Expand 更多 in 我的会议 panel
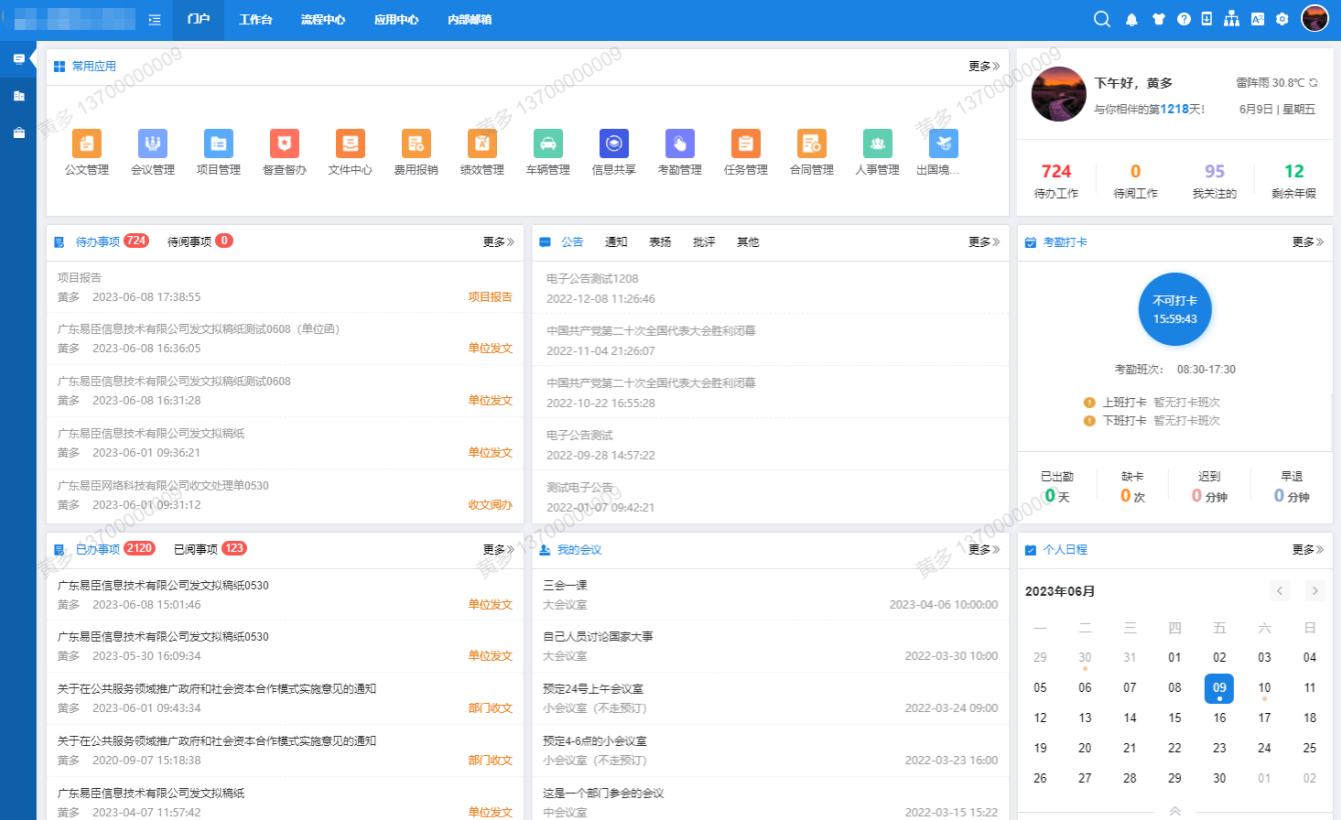 point(983,549)
